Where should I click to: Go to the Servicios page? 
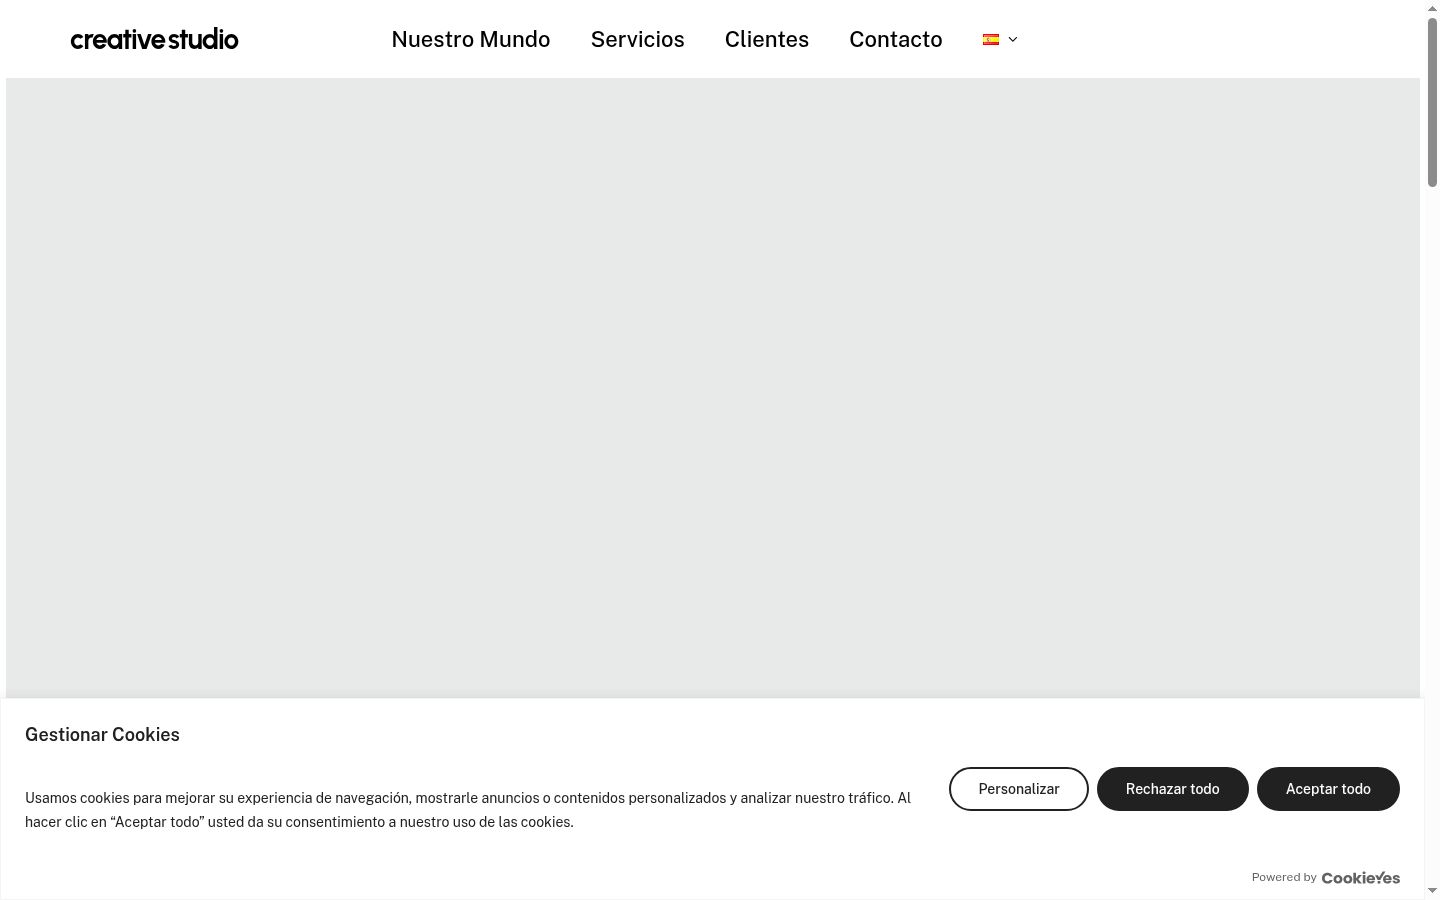(638, 39)
